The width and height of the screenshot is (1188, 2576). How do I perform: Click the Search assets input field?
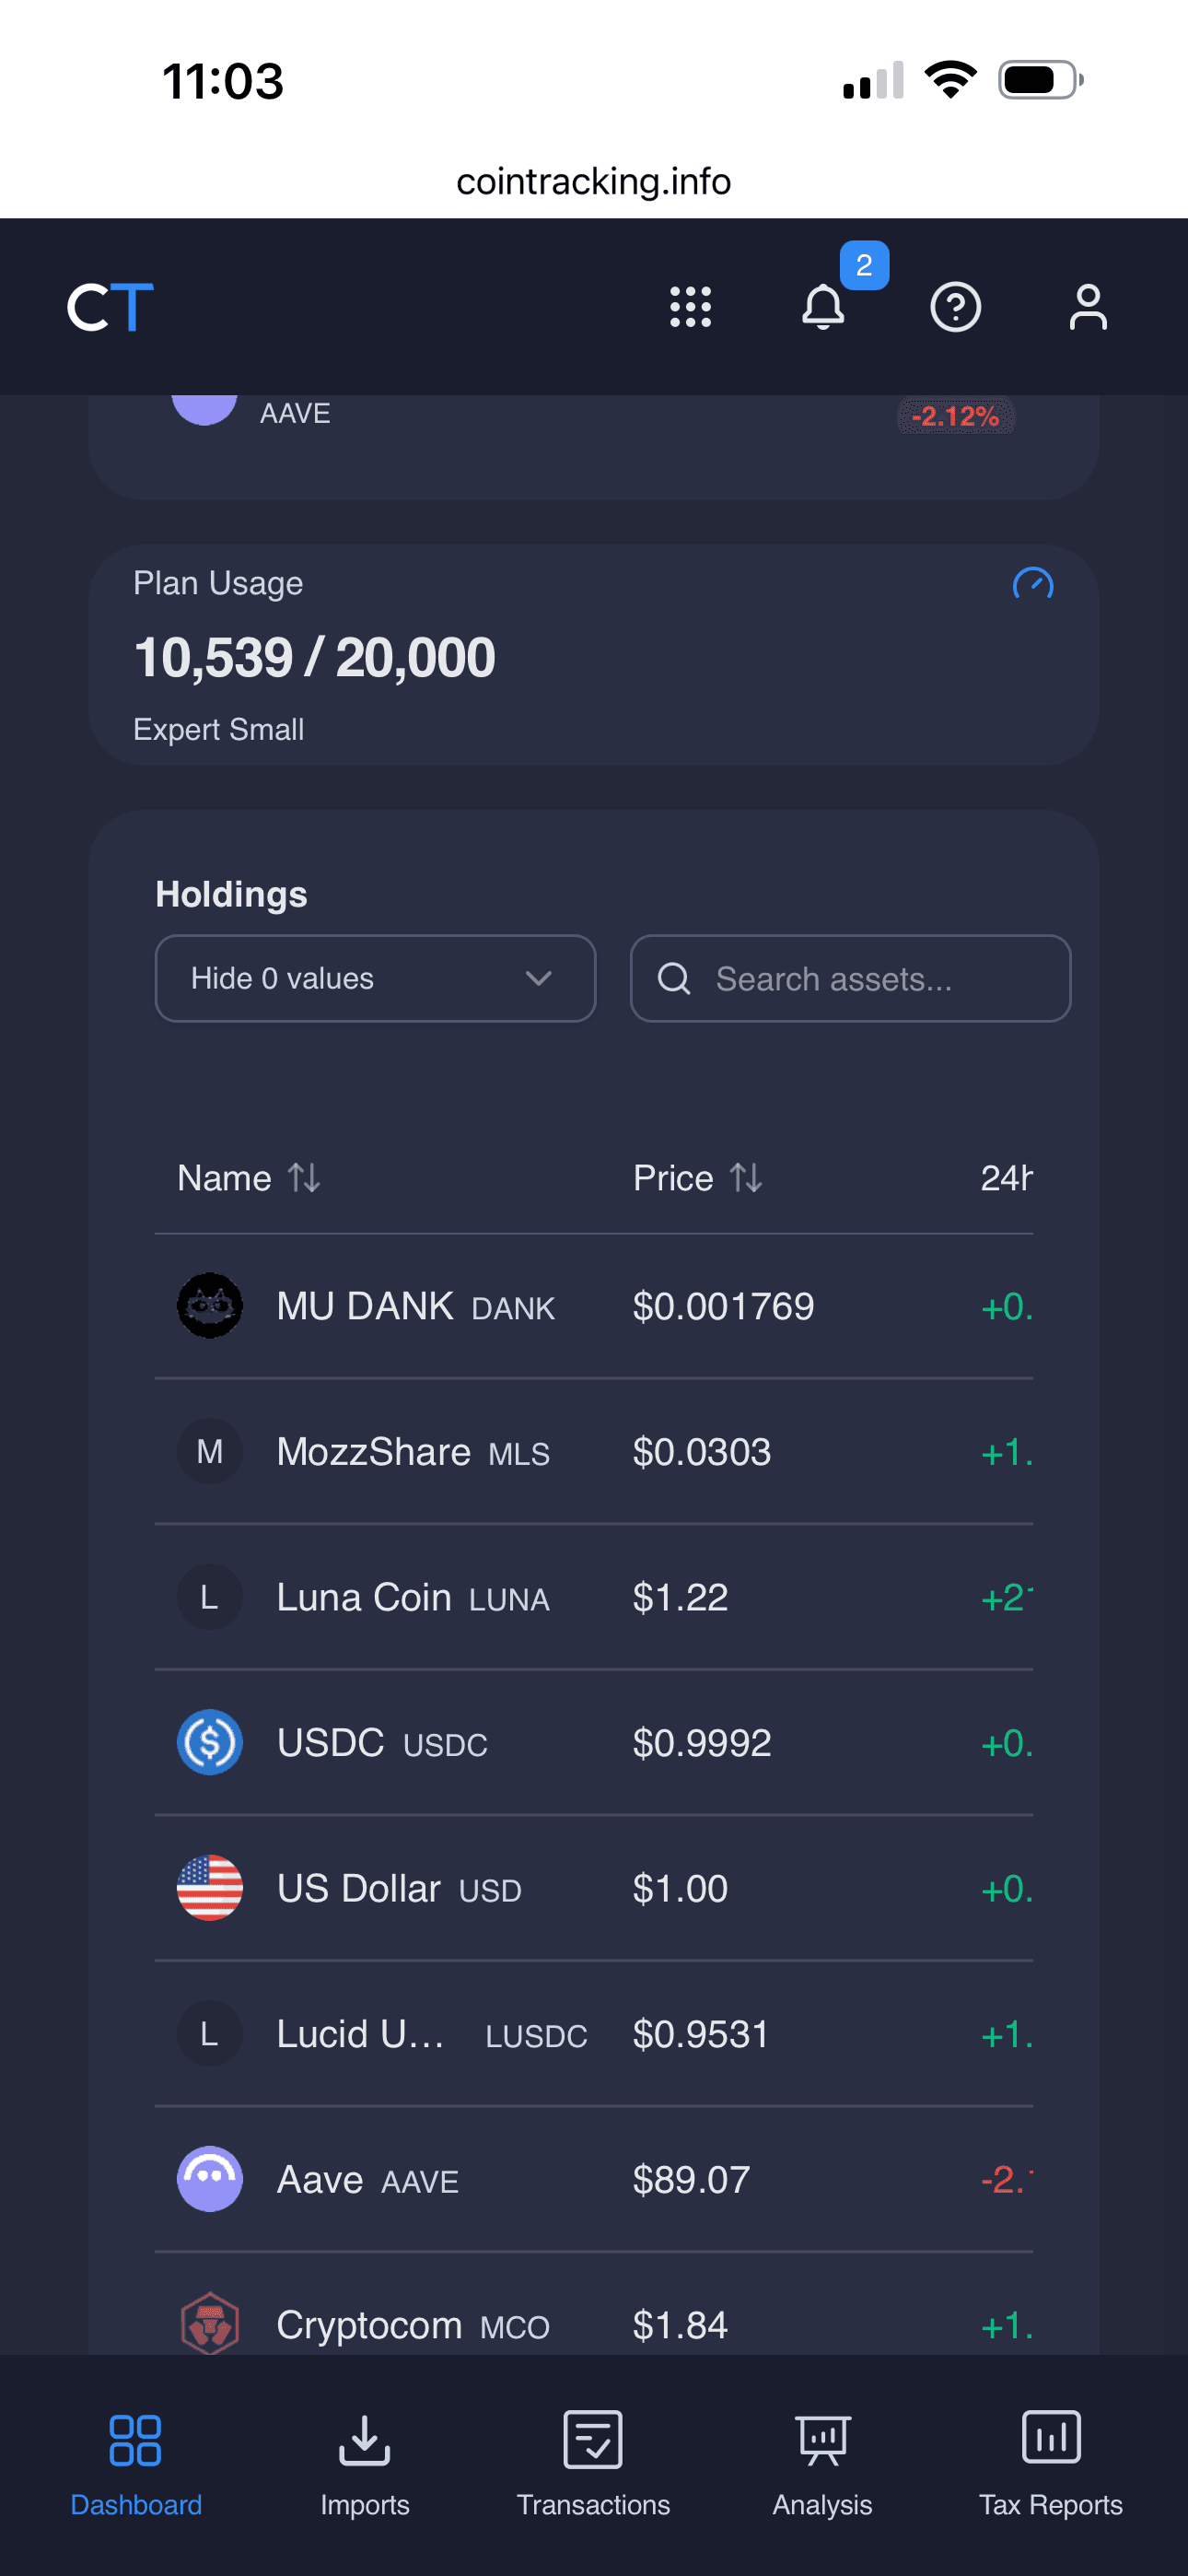(851, 978)
